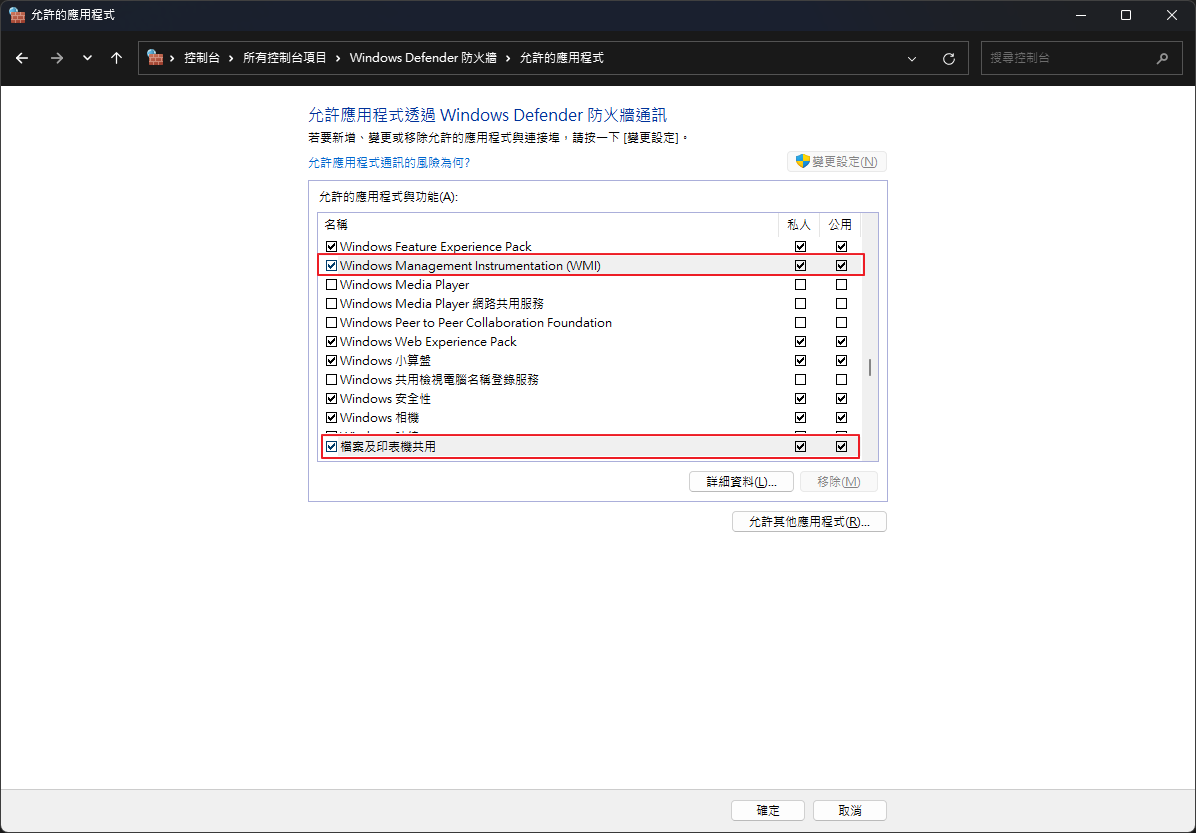Go up one level with the up arrow
This screenshot has width=1196, height=833.
[x=116, y=58]
